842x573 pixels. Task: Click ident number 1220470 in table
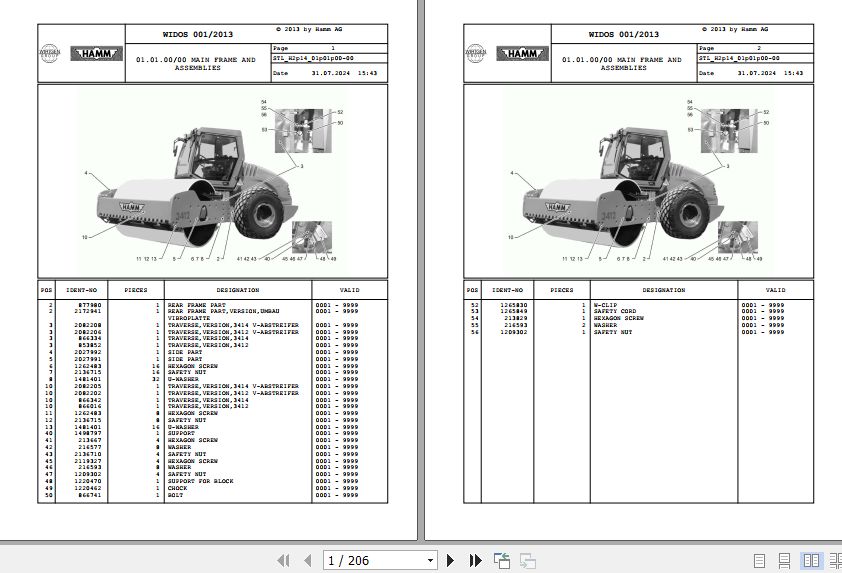click(88, 481)
